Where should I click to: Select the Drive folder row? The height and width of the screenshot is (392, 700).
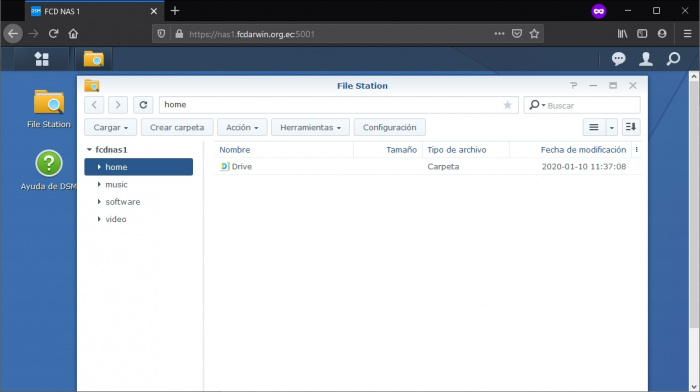[428, 167]
